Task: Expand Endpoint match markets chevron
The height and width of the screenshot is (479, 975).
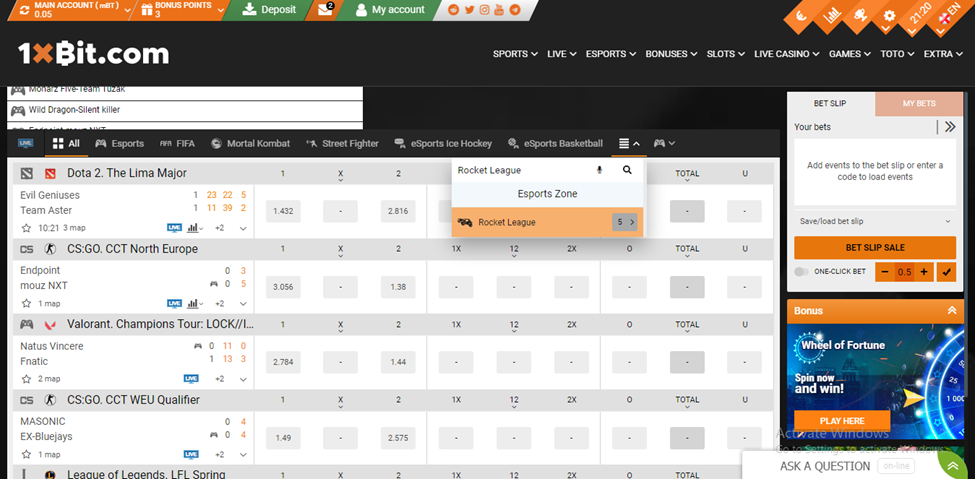Action: [x=243, y=304]
